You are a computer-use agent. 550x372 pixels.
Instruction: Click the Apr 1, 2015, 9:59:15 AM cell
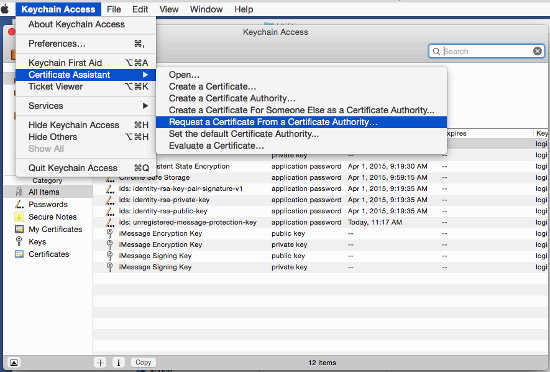(388, 177)
